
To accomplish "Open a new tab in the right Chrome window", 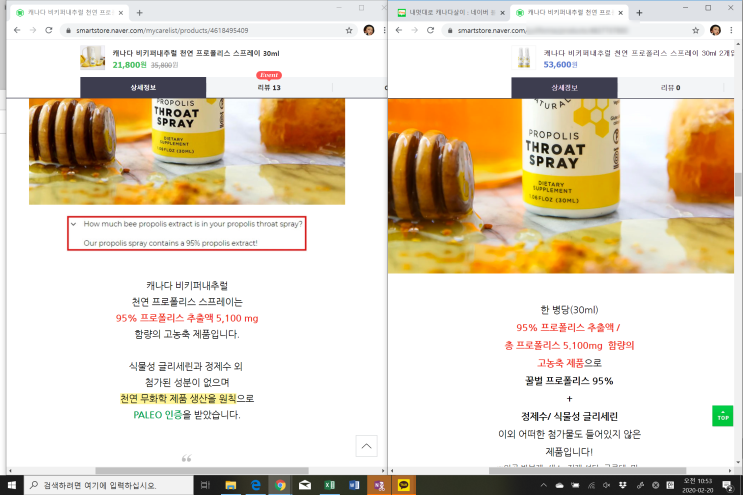I will pyautogui.click(x=639, y=13).
